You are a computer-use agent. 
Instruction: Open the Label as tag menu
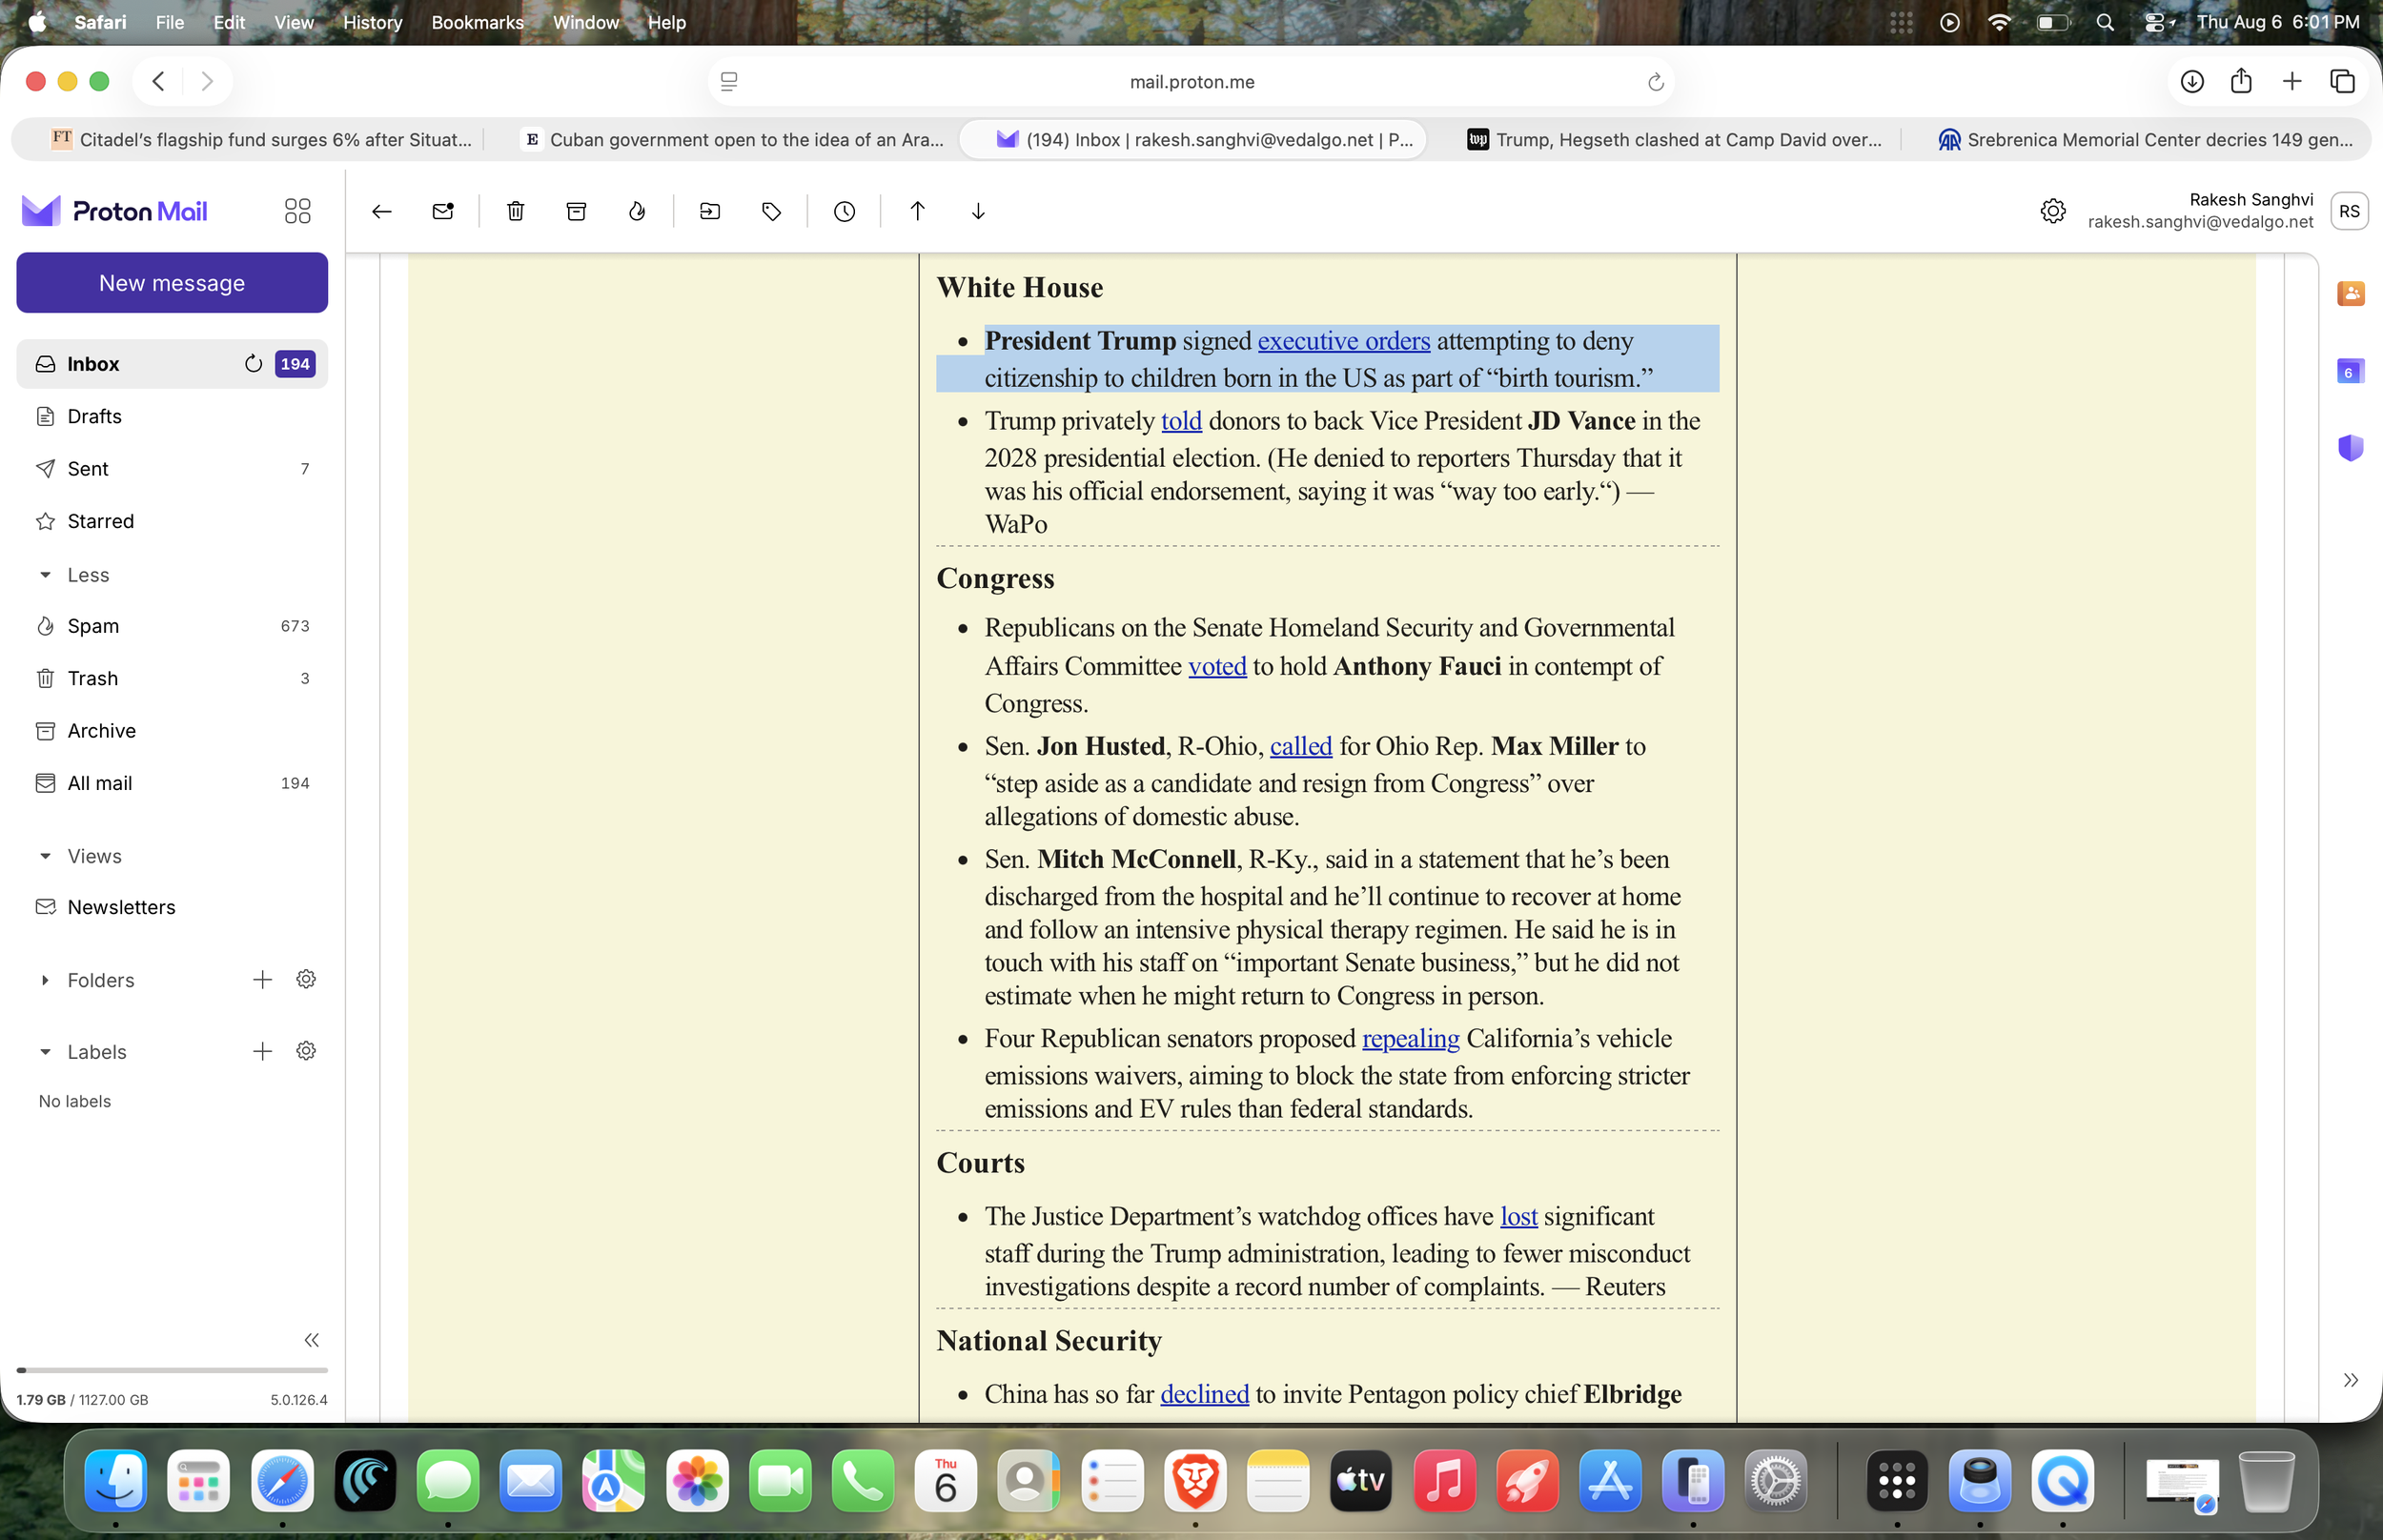(x=771, y=211)
